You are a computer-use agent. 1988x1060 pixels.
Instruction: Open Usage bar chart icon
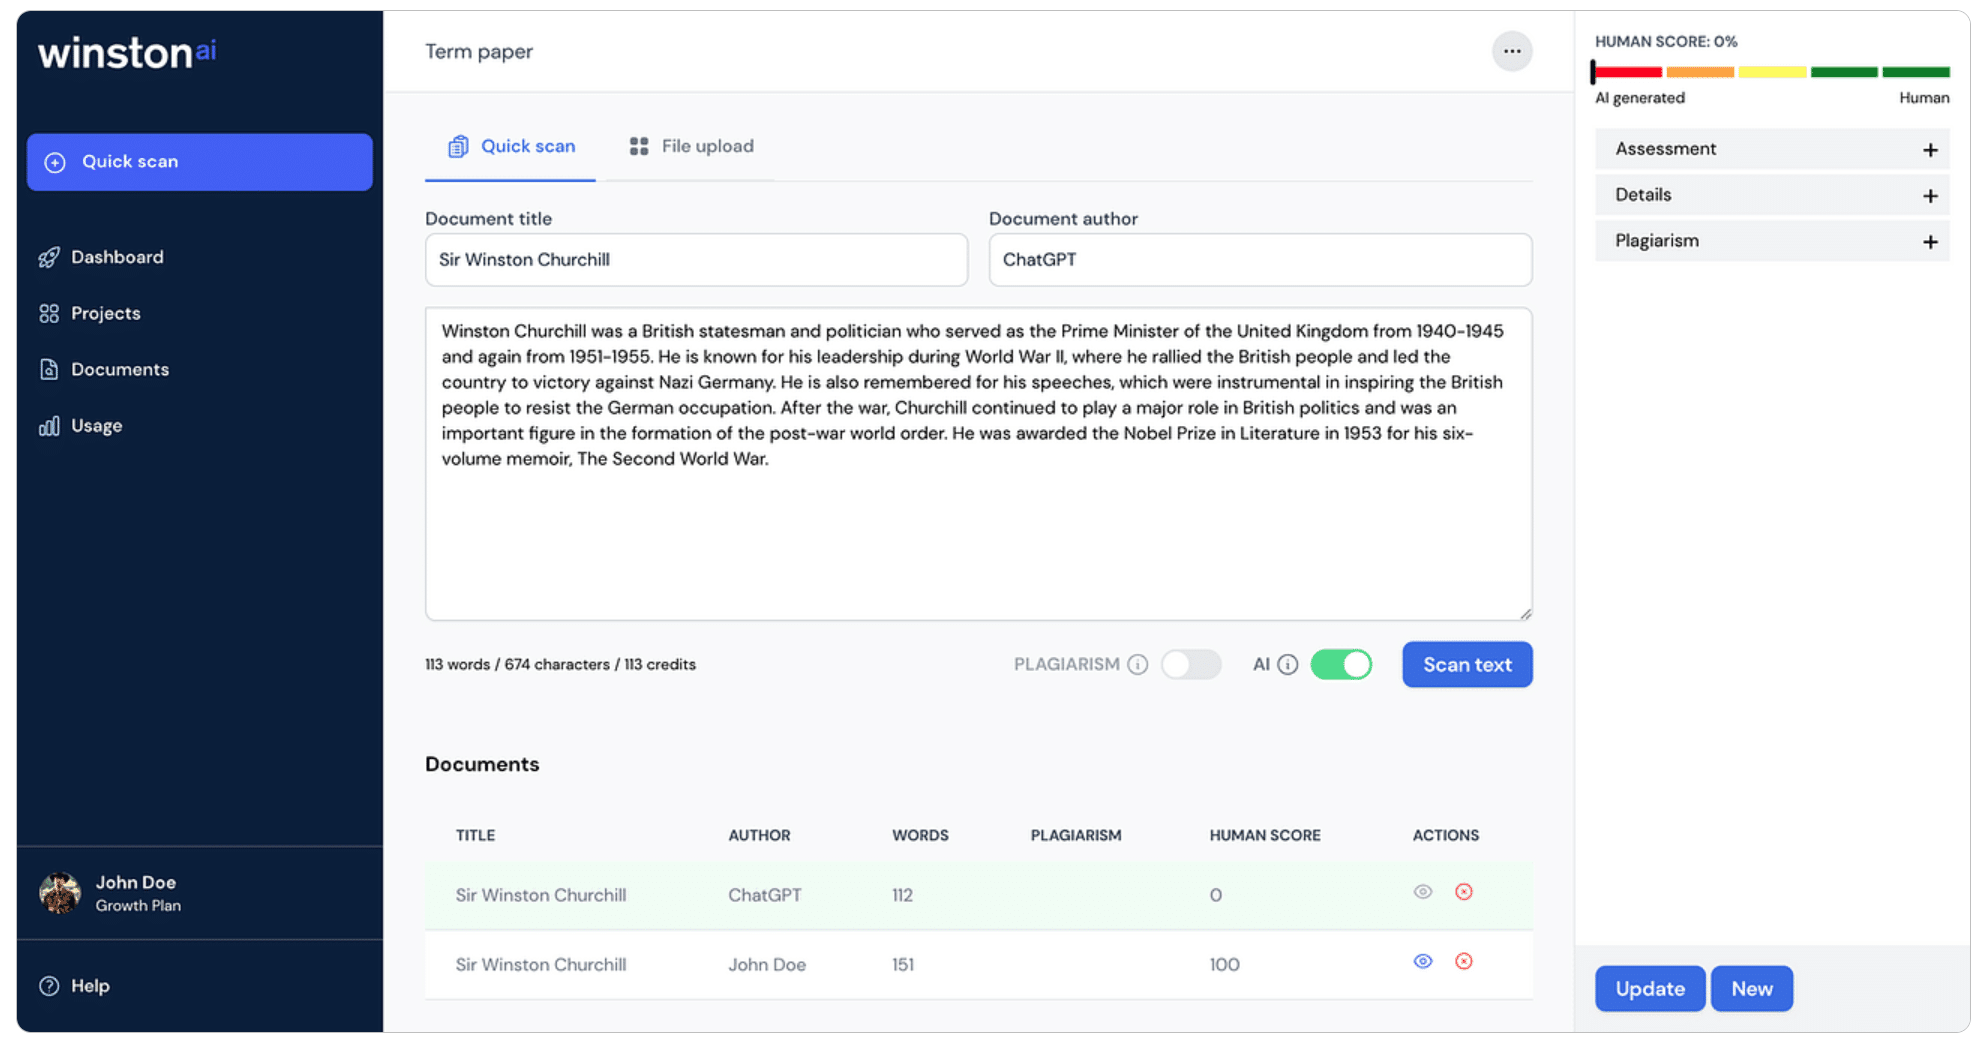[49, 426]
